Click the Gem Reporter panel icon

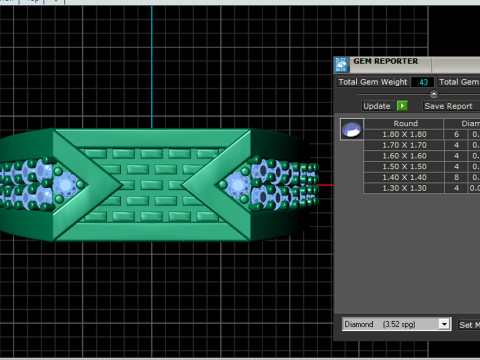341,64
